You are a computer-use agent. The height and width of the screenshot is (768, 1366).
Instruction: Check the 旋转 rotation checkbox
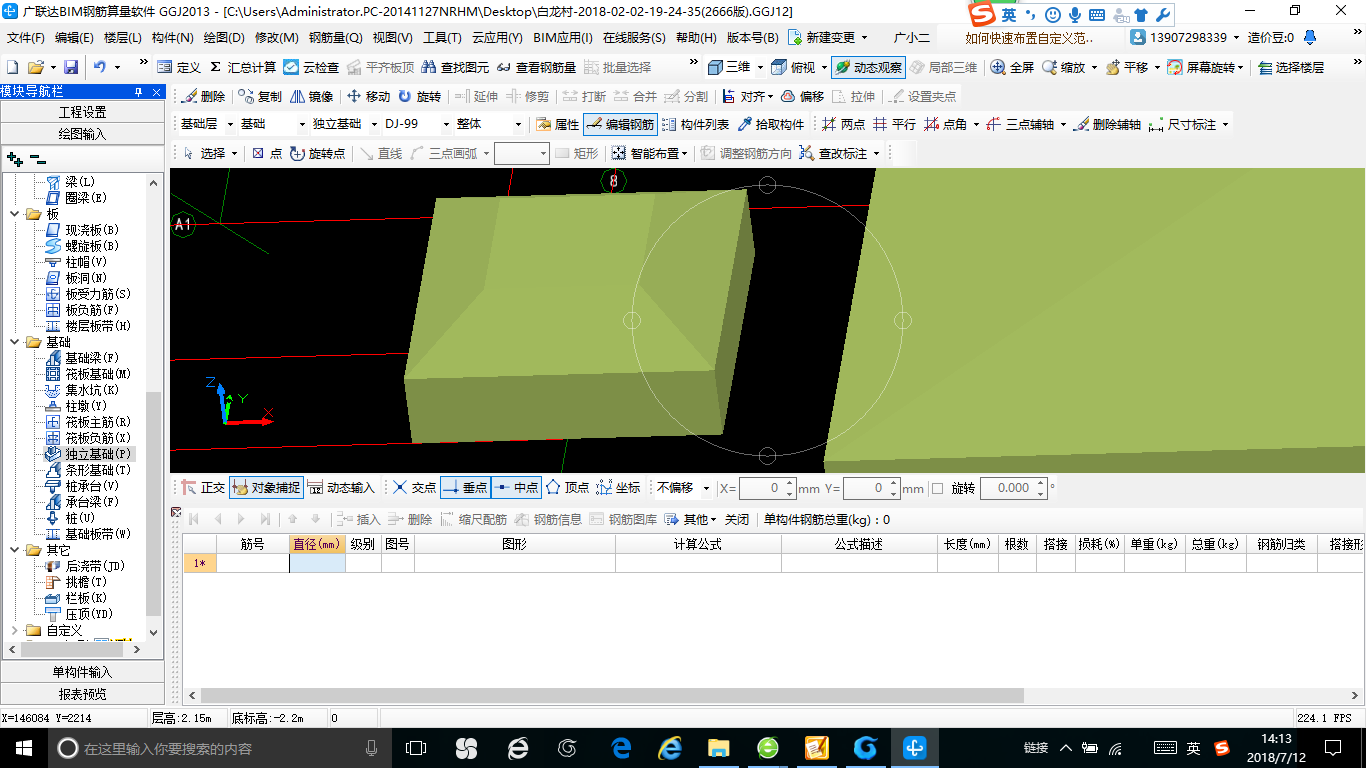937,488
